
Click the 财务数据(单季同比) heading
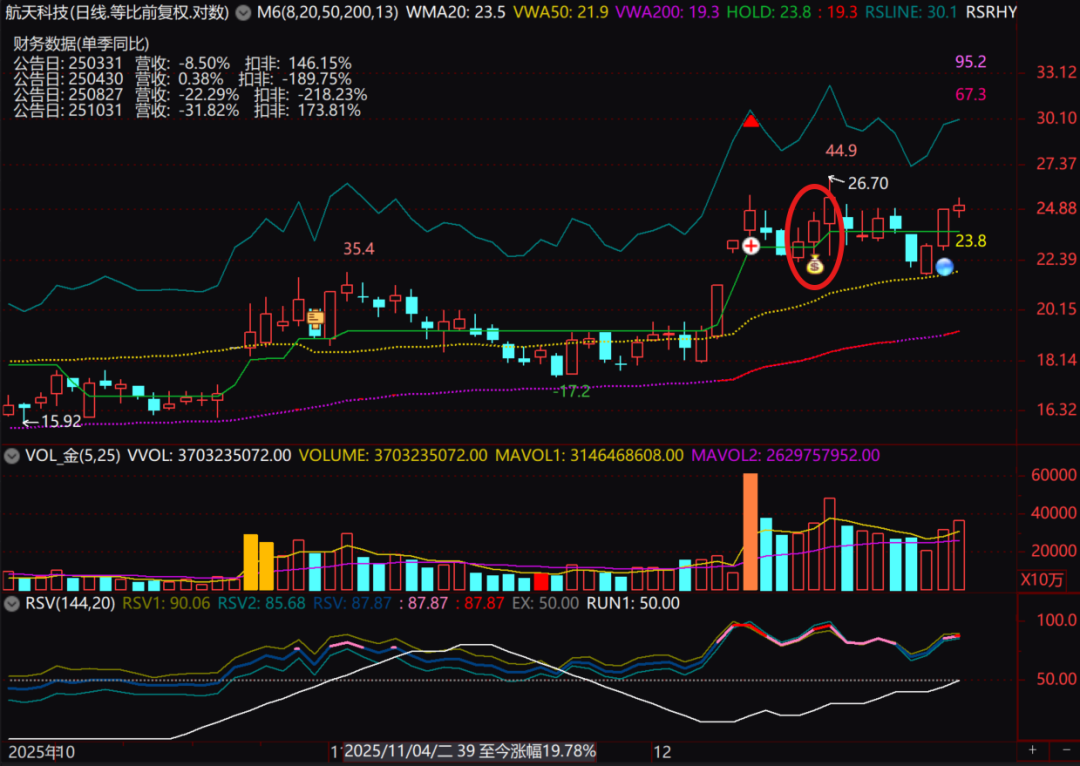[81, 44]
